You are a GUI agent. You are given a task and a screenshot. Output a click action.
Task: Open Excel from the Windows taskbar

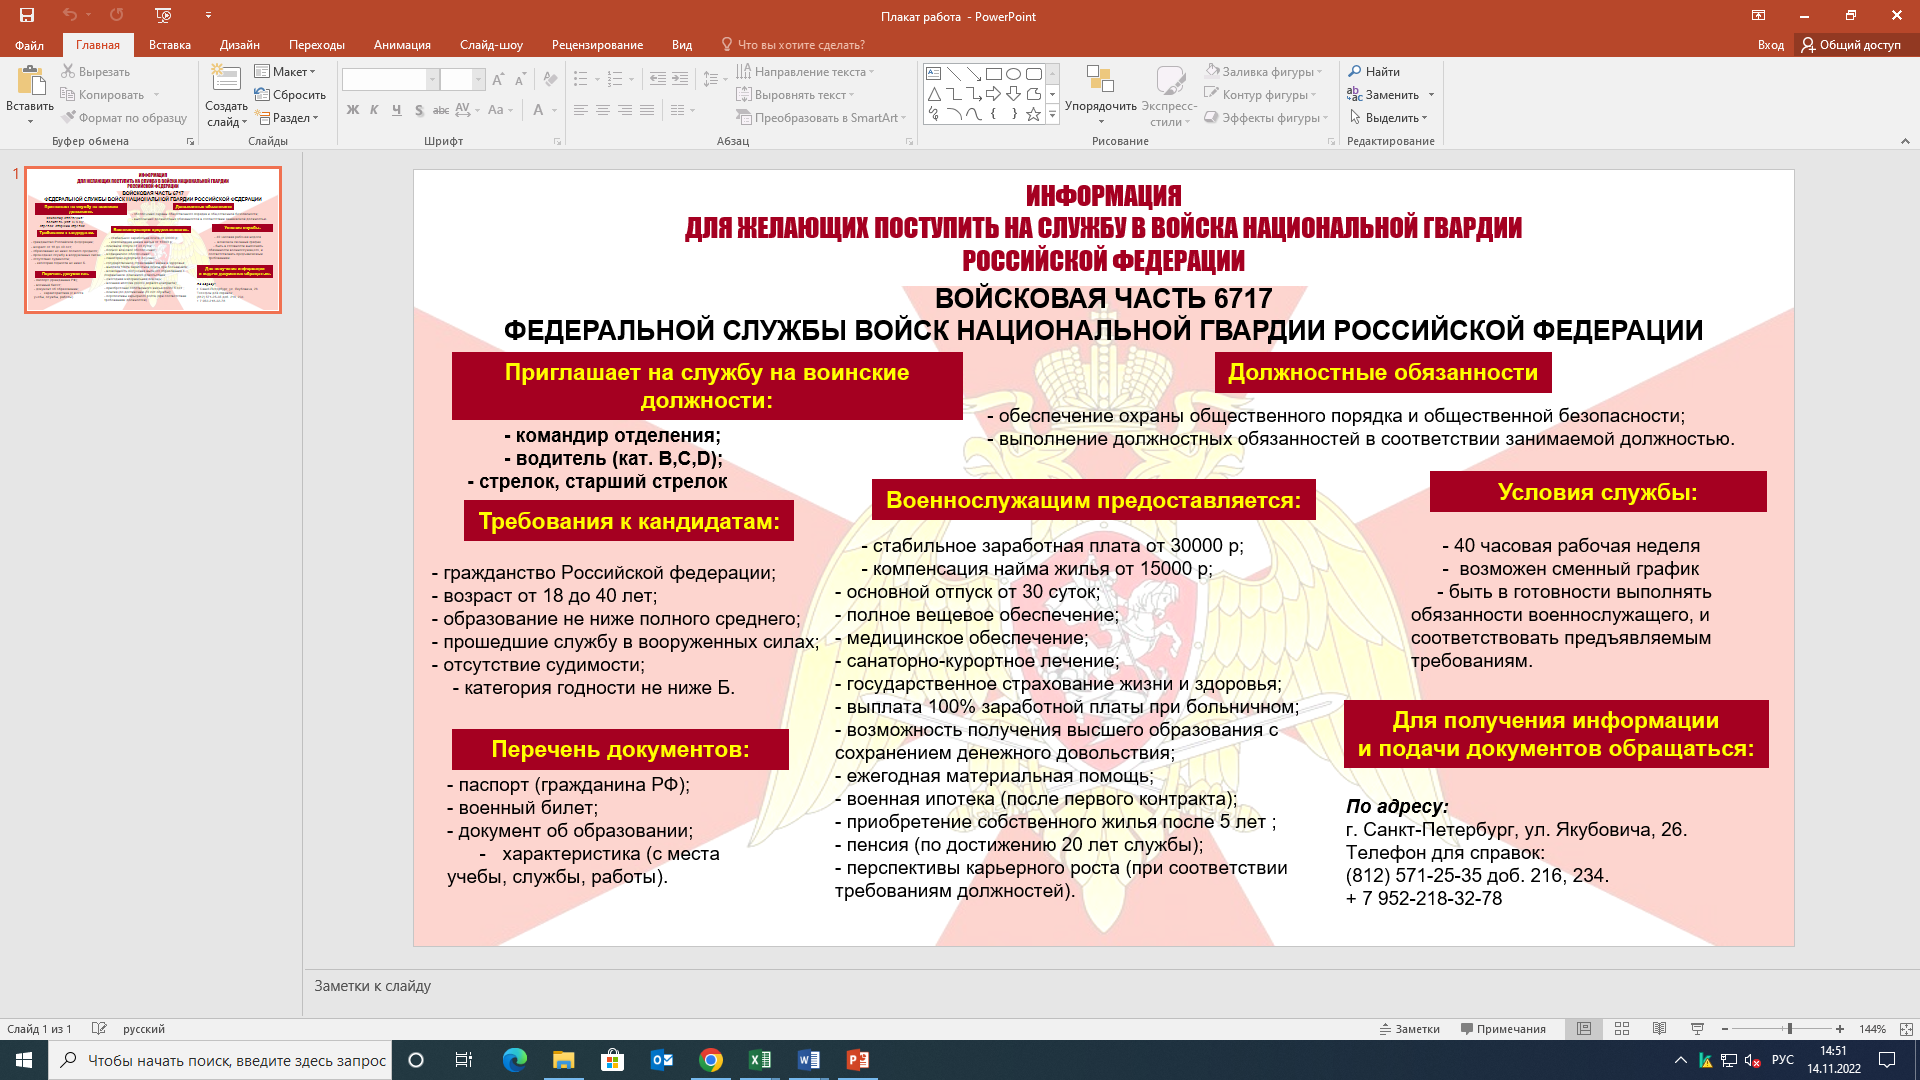759,1060
